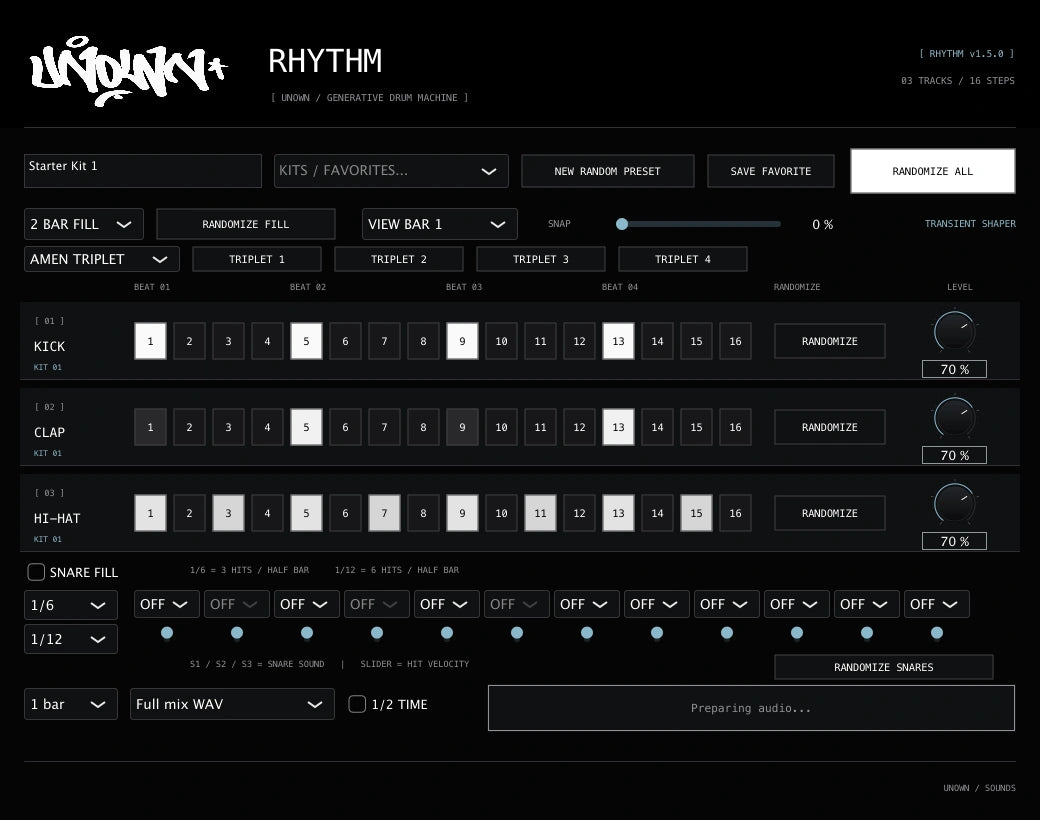Click the preset name field Starter Kit 1
This screenshot has width=1040, height=820.
click(143, 171)
